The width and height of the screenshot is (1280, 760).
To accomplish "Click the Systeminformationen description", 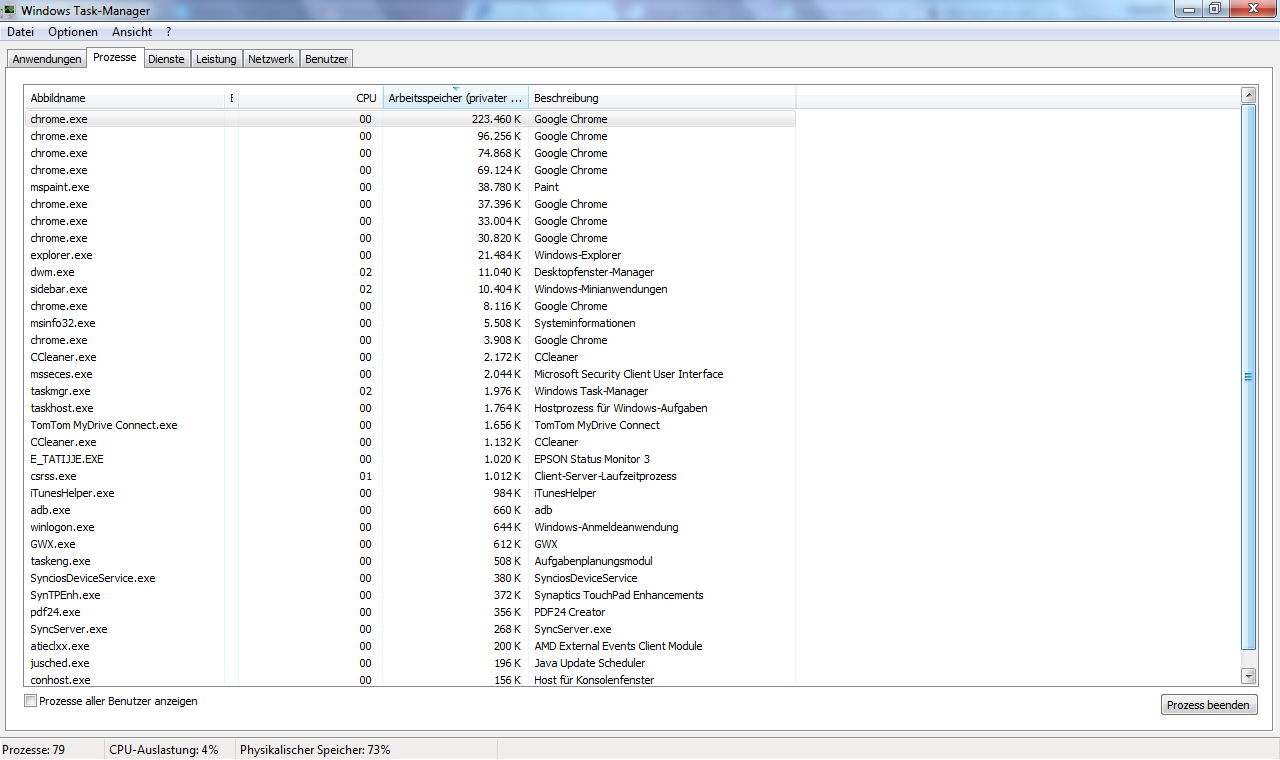I will [x=585, y=323].
